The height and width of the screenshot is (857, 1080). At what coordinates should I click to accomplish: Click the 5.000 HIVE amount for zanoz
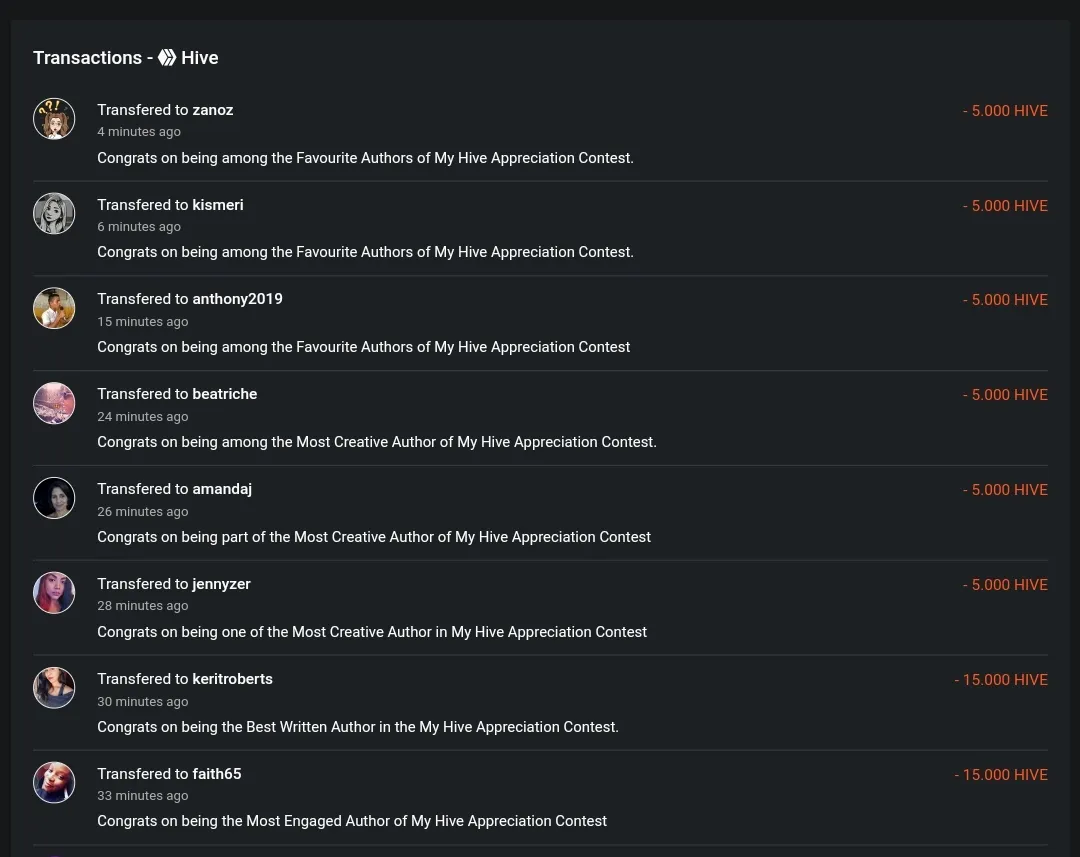[1005, 111]
